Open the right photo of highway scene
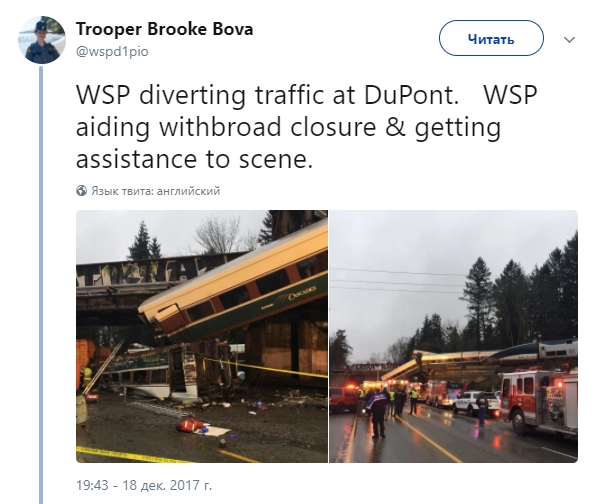604x504 pixels. pyautogui.click(x=454, y=336)
